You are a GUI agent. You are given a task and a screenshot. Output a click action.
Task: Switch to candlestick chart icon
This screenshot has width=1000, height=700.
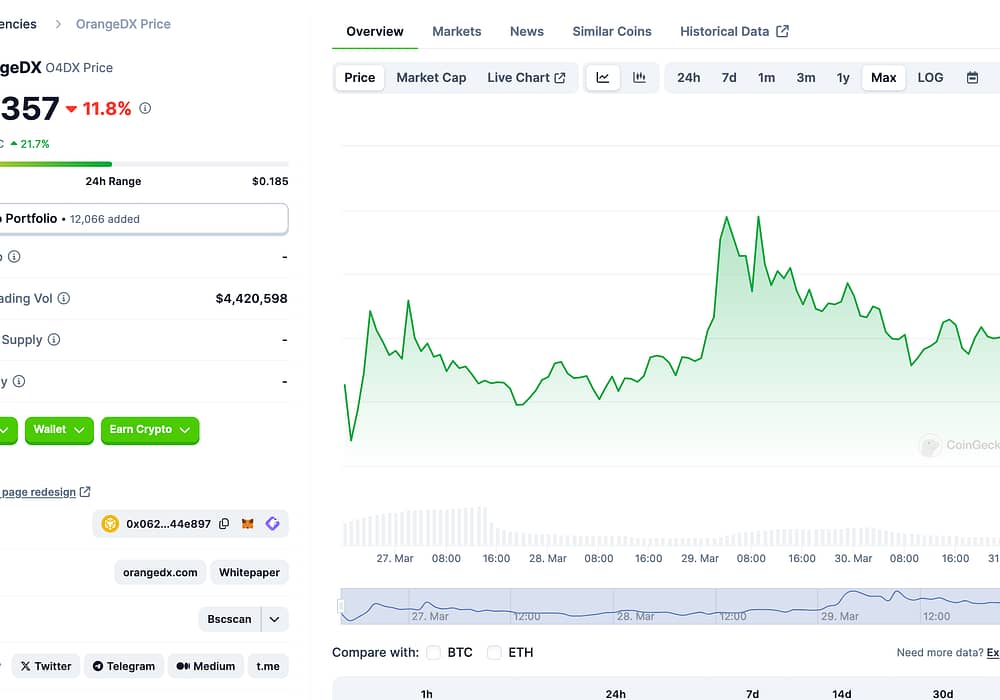[639, 78]
